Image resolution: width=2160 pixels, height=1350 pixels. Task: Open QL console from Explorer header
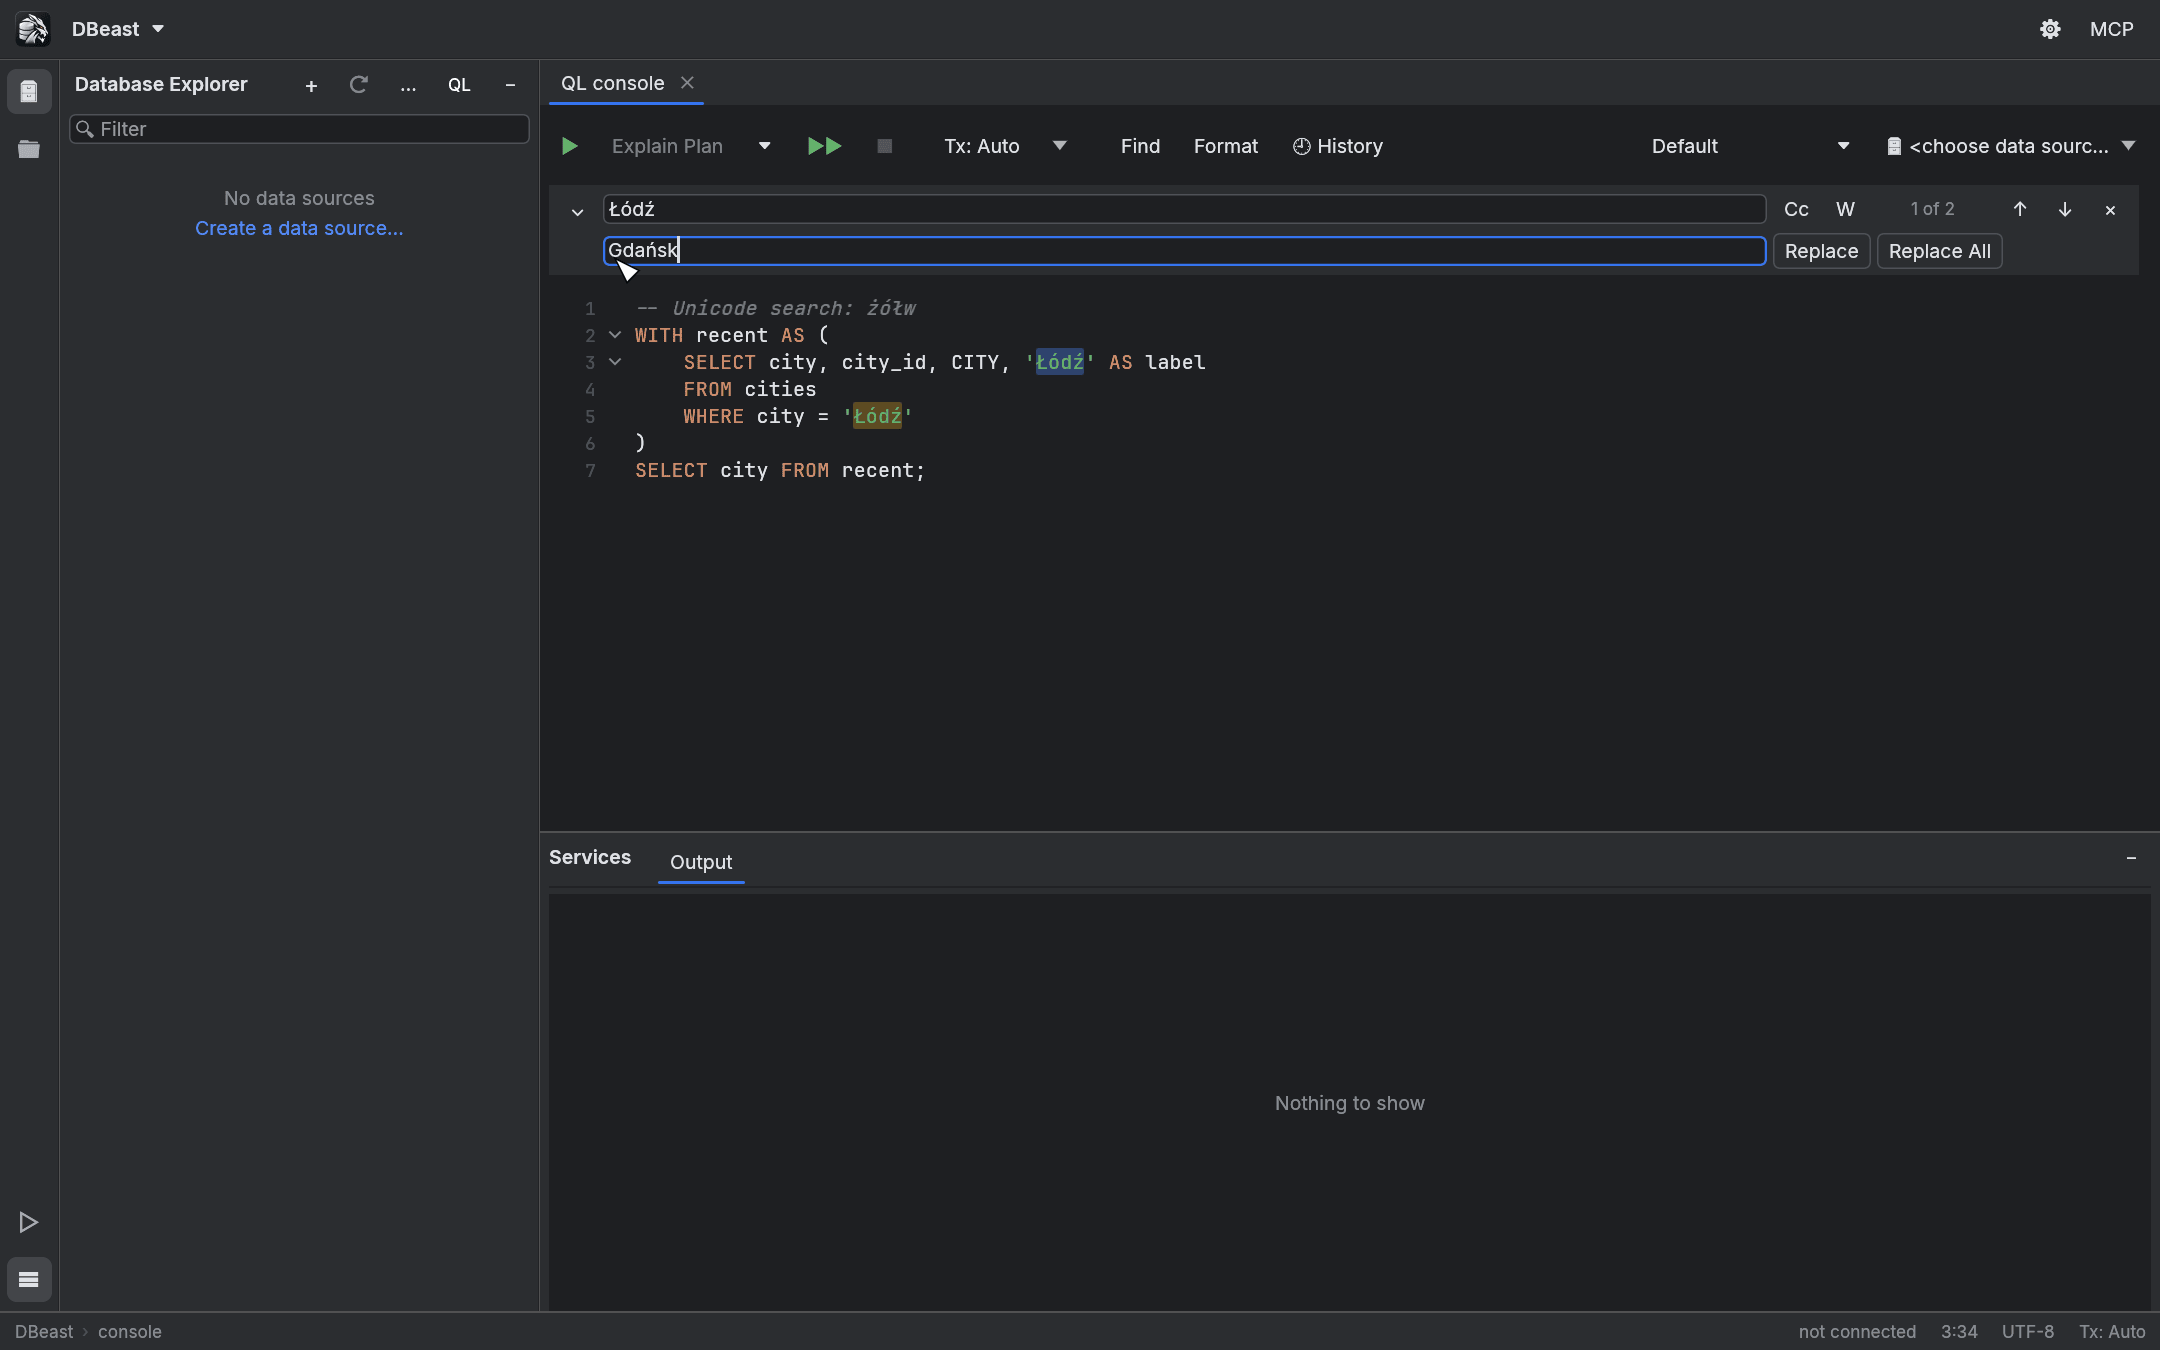(459, 85)
